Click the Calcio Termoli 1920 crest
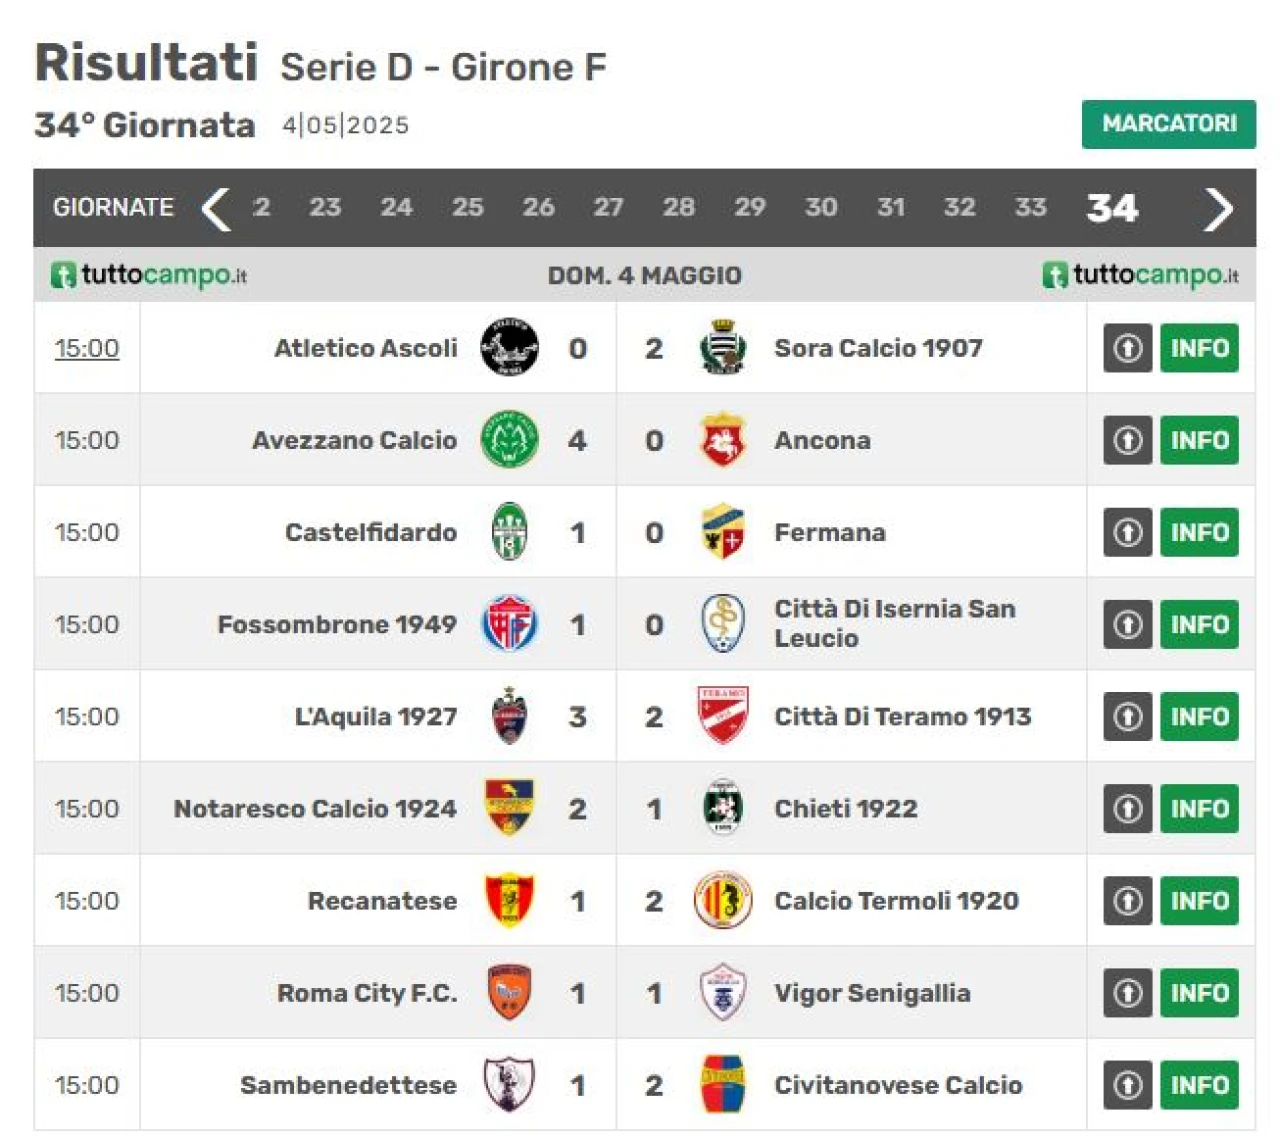The height and width of the screenshot is (1137, 1280). coord(722,900)
